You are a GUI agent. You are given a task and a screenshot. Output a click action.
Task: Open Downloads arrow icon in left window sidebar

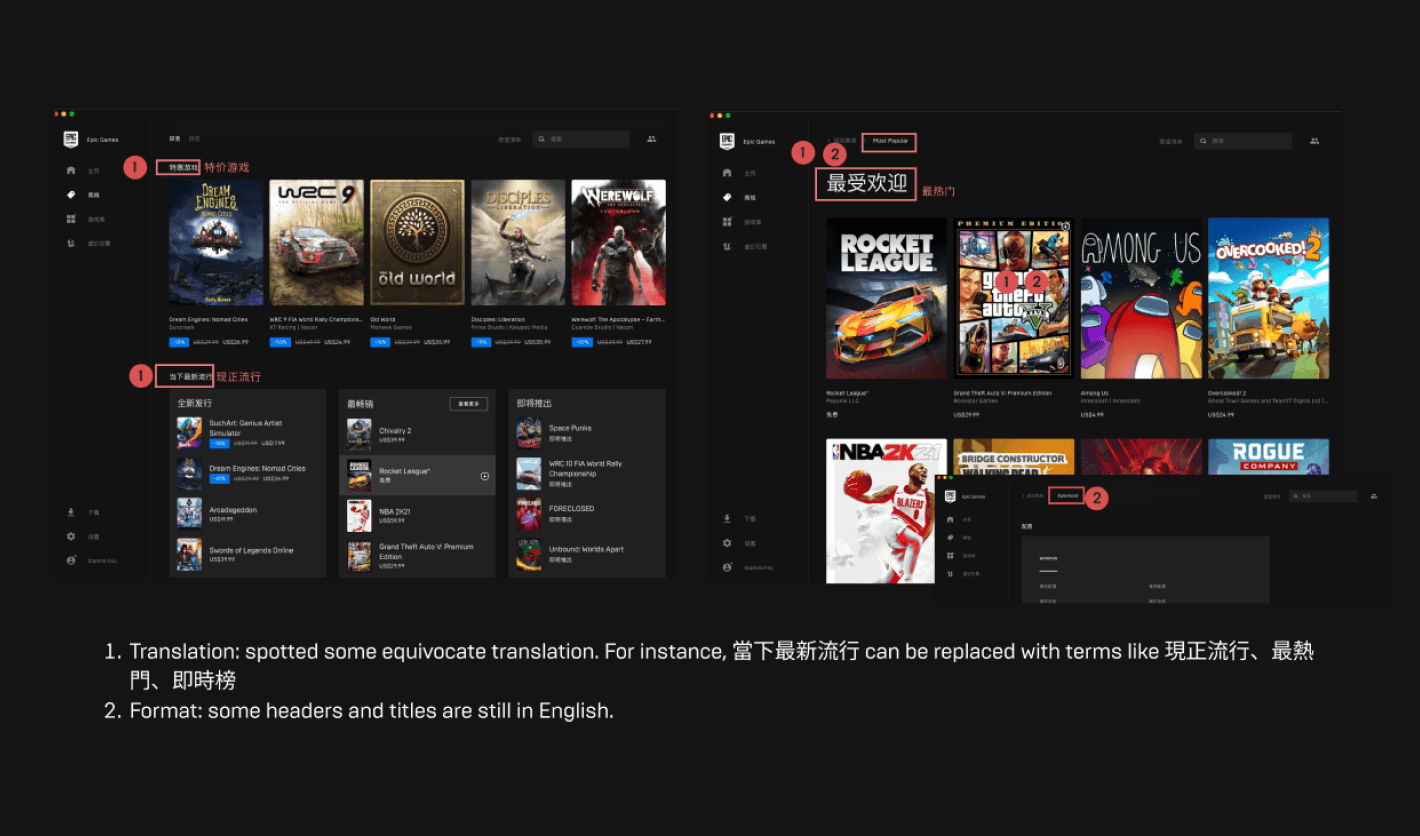pyautogui.click(x=71, y=512)
